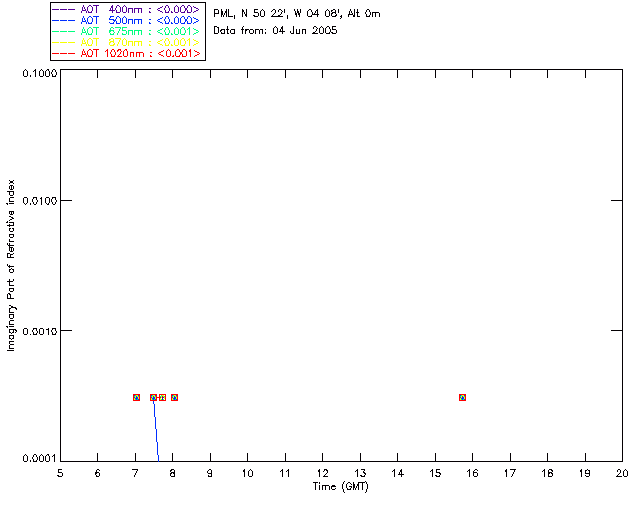Click the 0.0100 y-axis tick label
This screenshot has height=512, width=640.
(x=40, y=201)
